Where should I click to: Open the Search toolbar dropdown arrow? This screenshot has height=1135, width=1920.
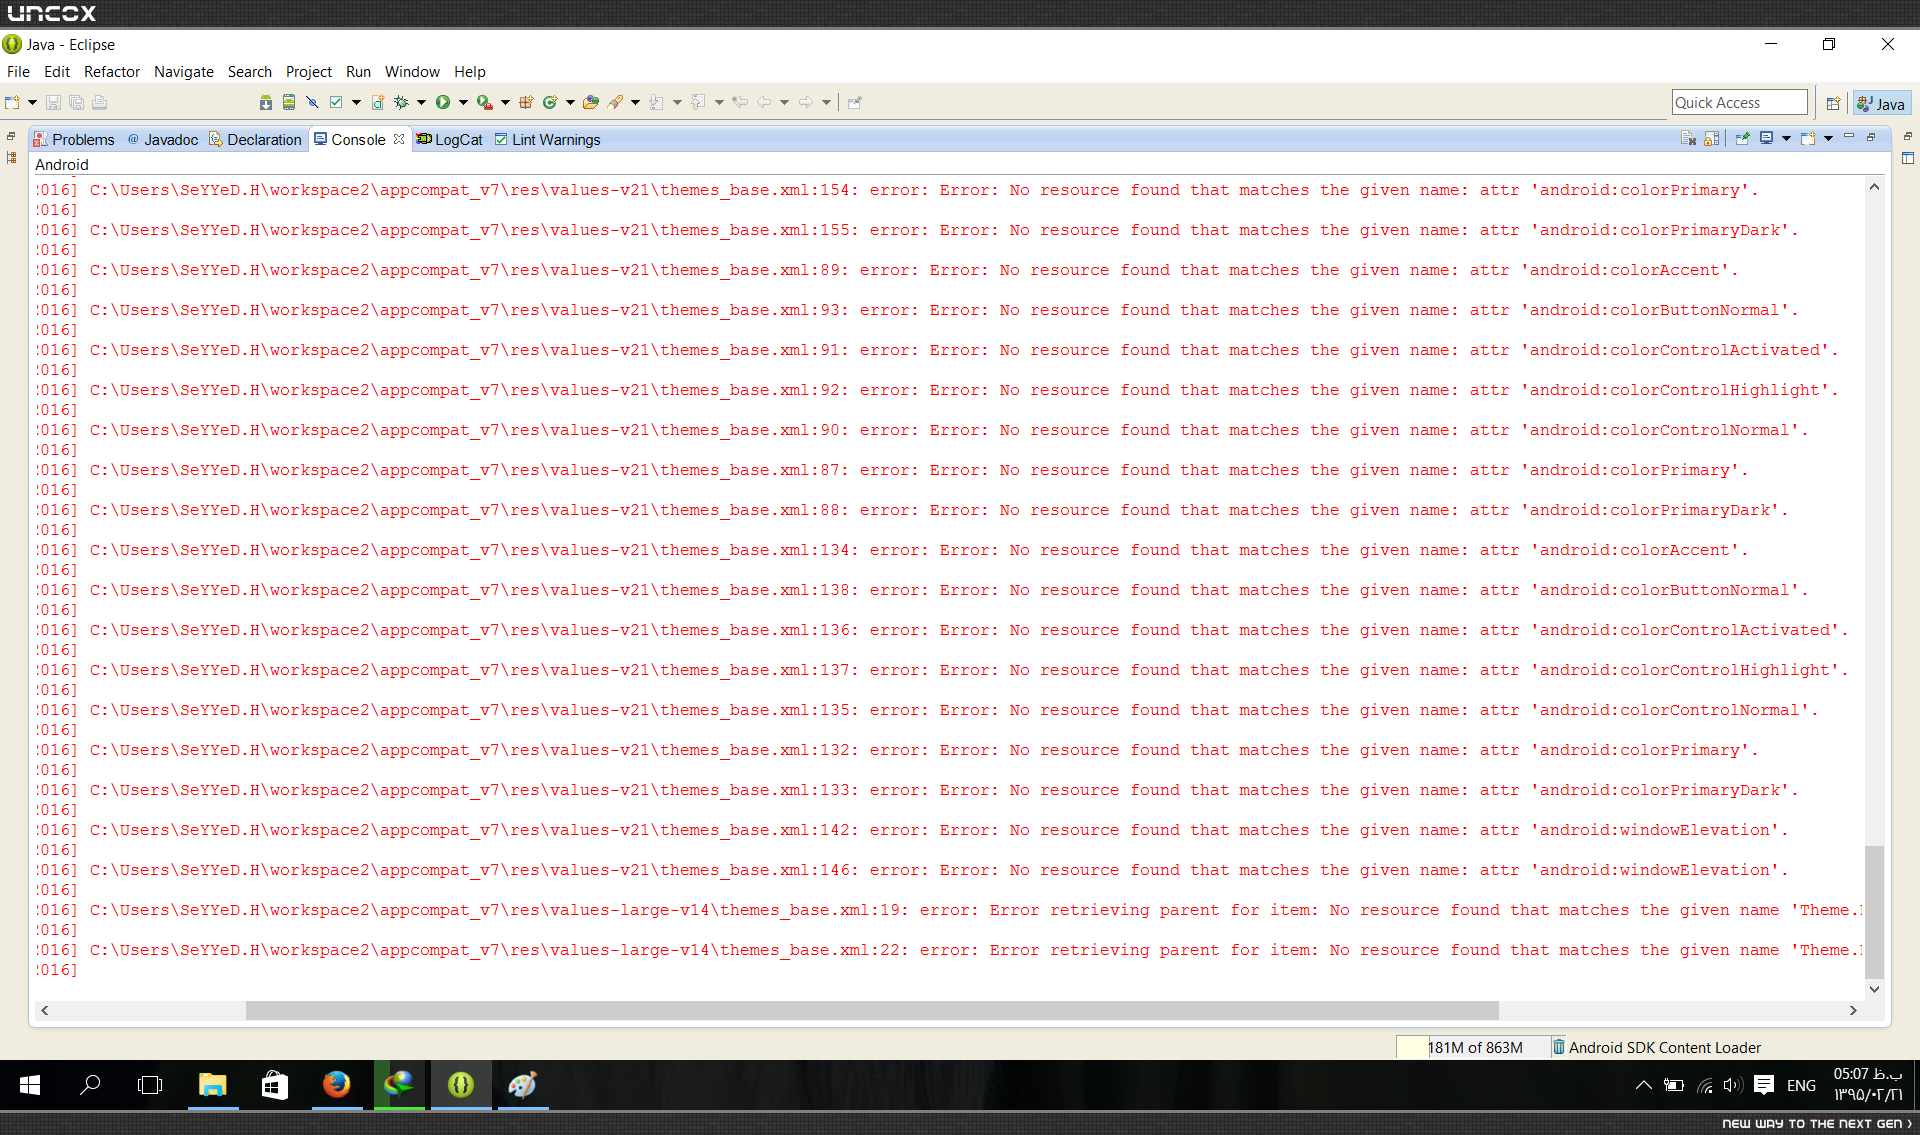pos(635,102)
